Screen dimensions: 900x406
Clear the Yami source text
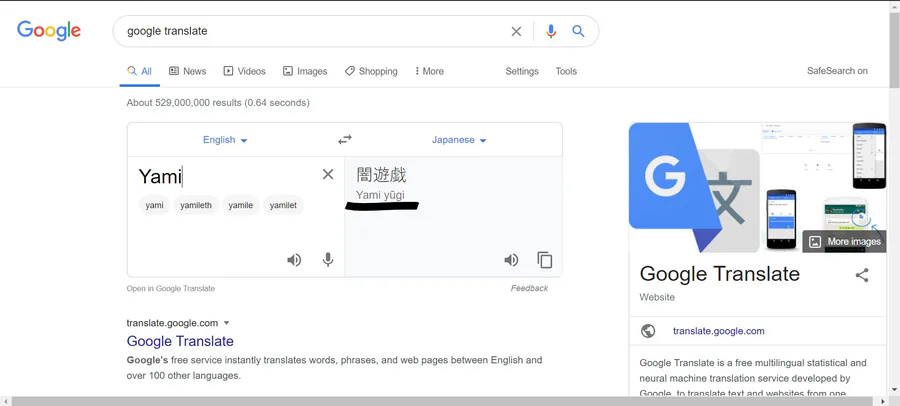coord(328,174)
